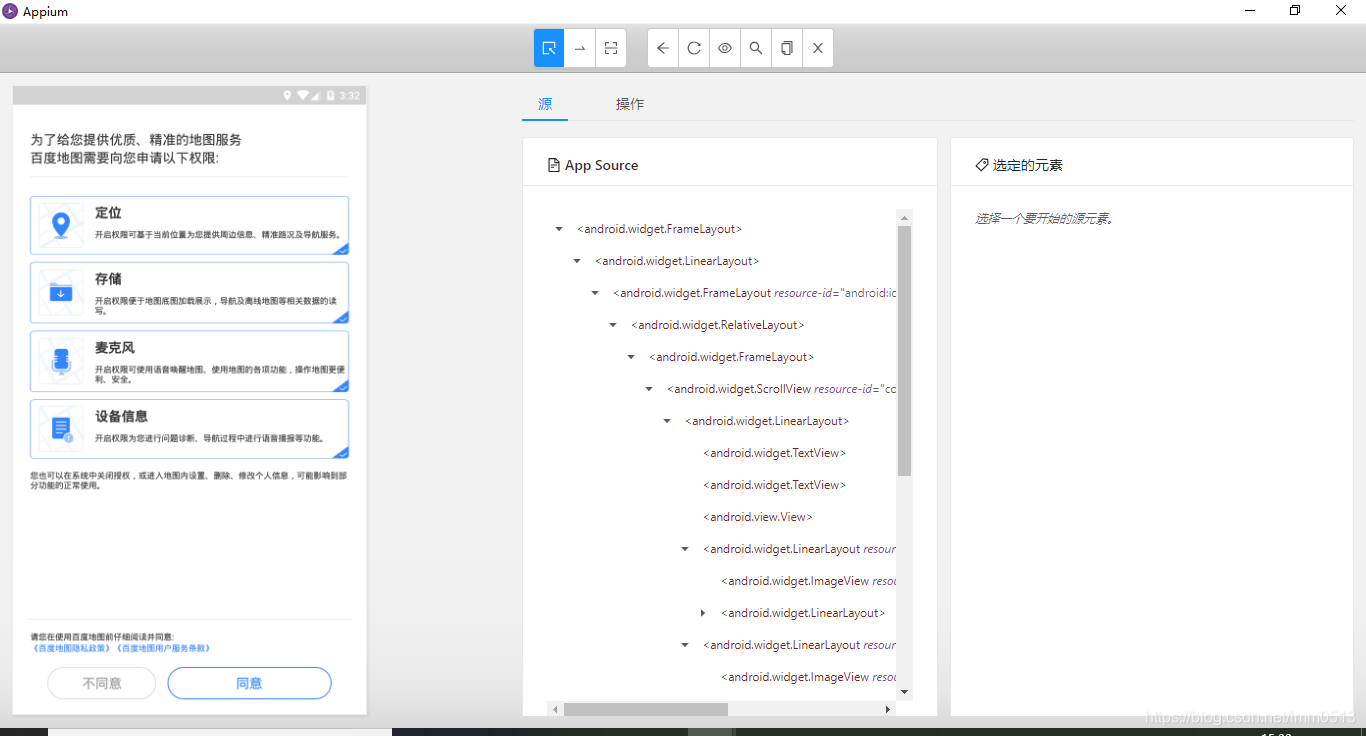Select the first android.widget.ImageView row
This screenshot has height=736, width=1366.
point(808,581)
